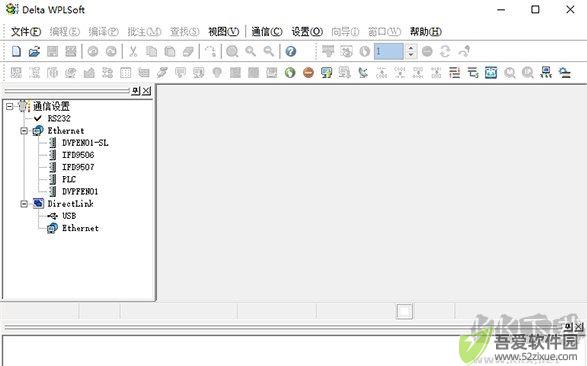Open the 通信(C) menu
The image size is (587, 366).
[x=267, y=32]
